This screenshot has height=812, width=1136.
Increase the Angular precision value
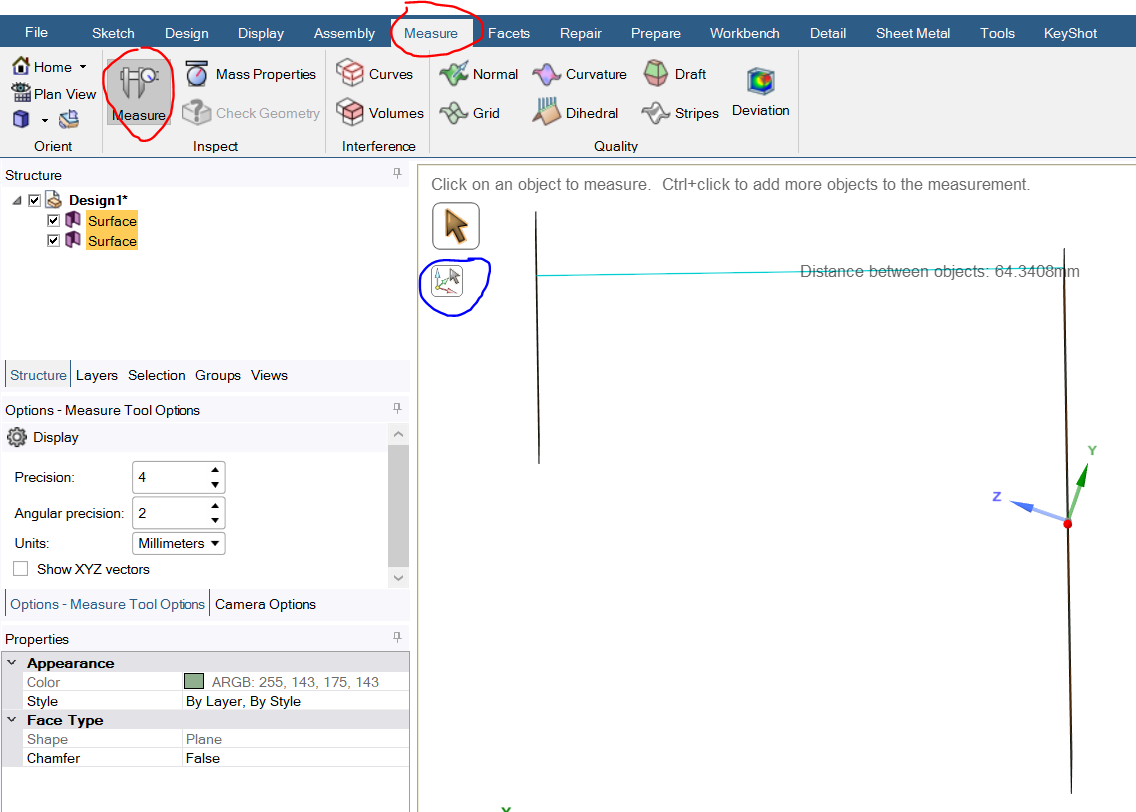click(215, 506)
